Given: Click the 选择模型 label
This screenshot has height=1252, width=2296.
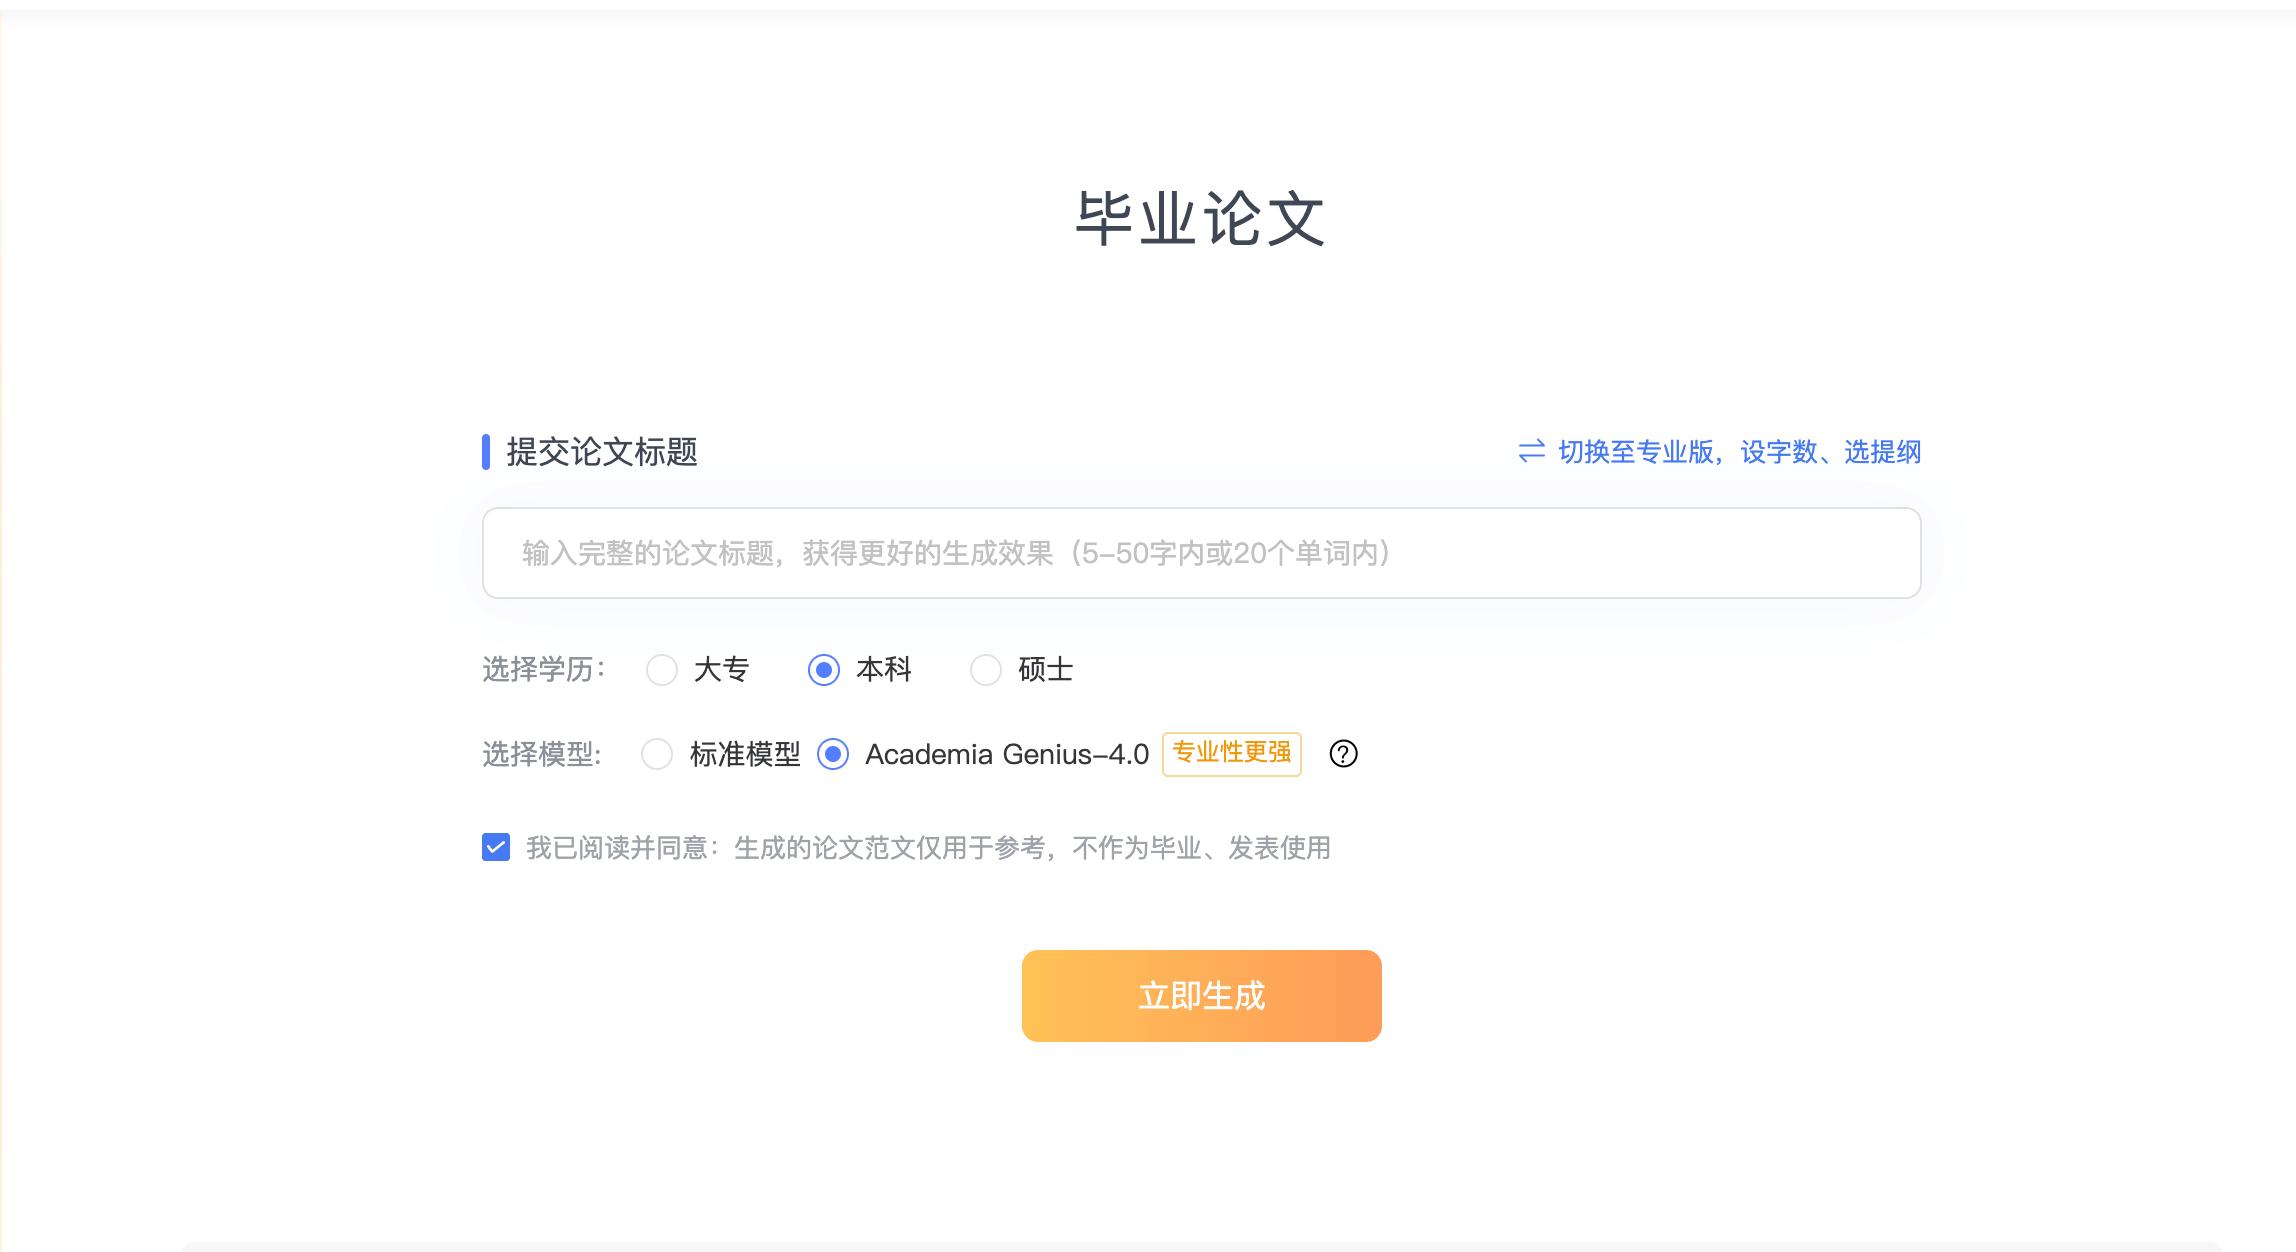Looking at the screenshot, I should click(x=542, y=754).
